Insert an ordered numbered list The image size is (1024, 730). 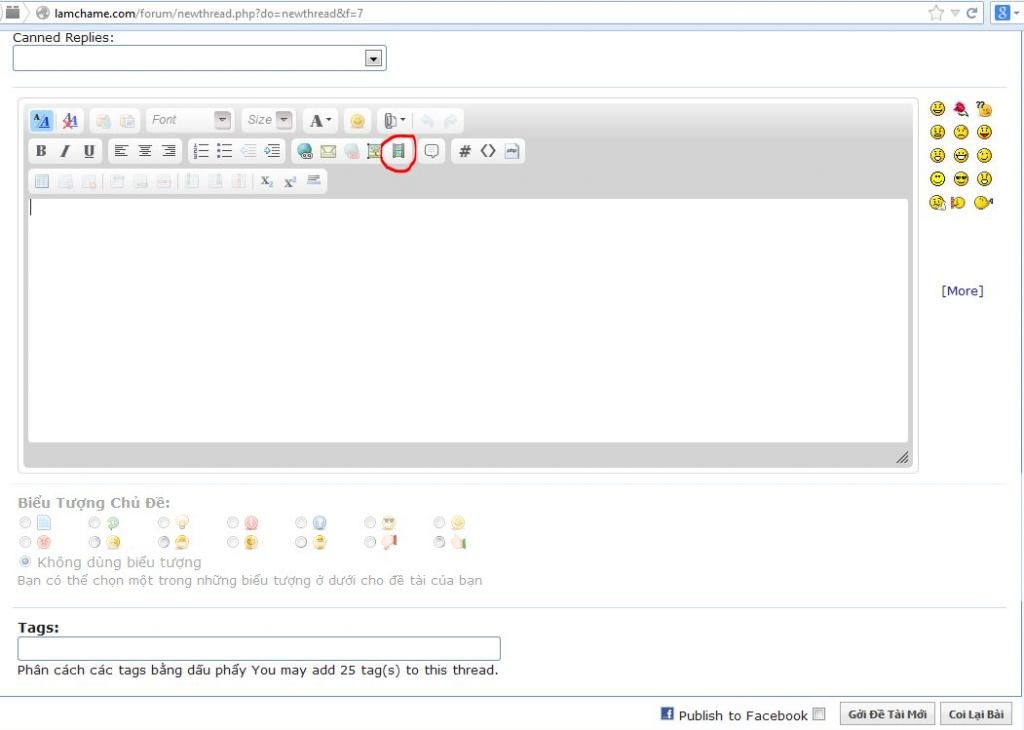tap(201, 151)
